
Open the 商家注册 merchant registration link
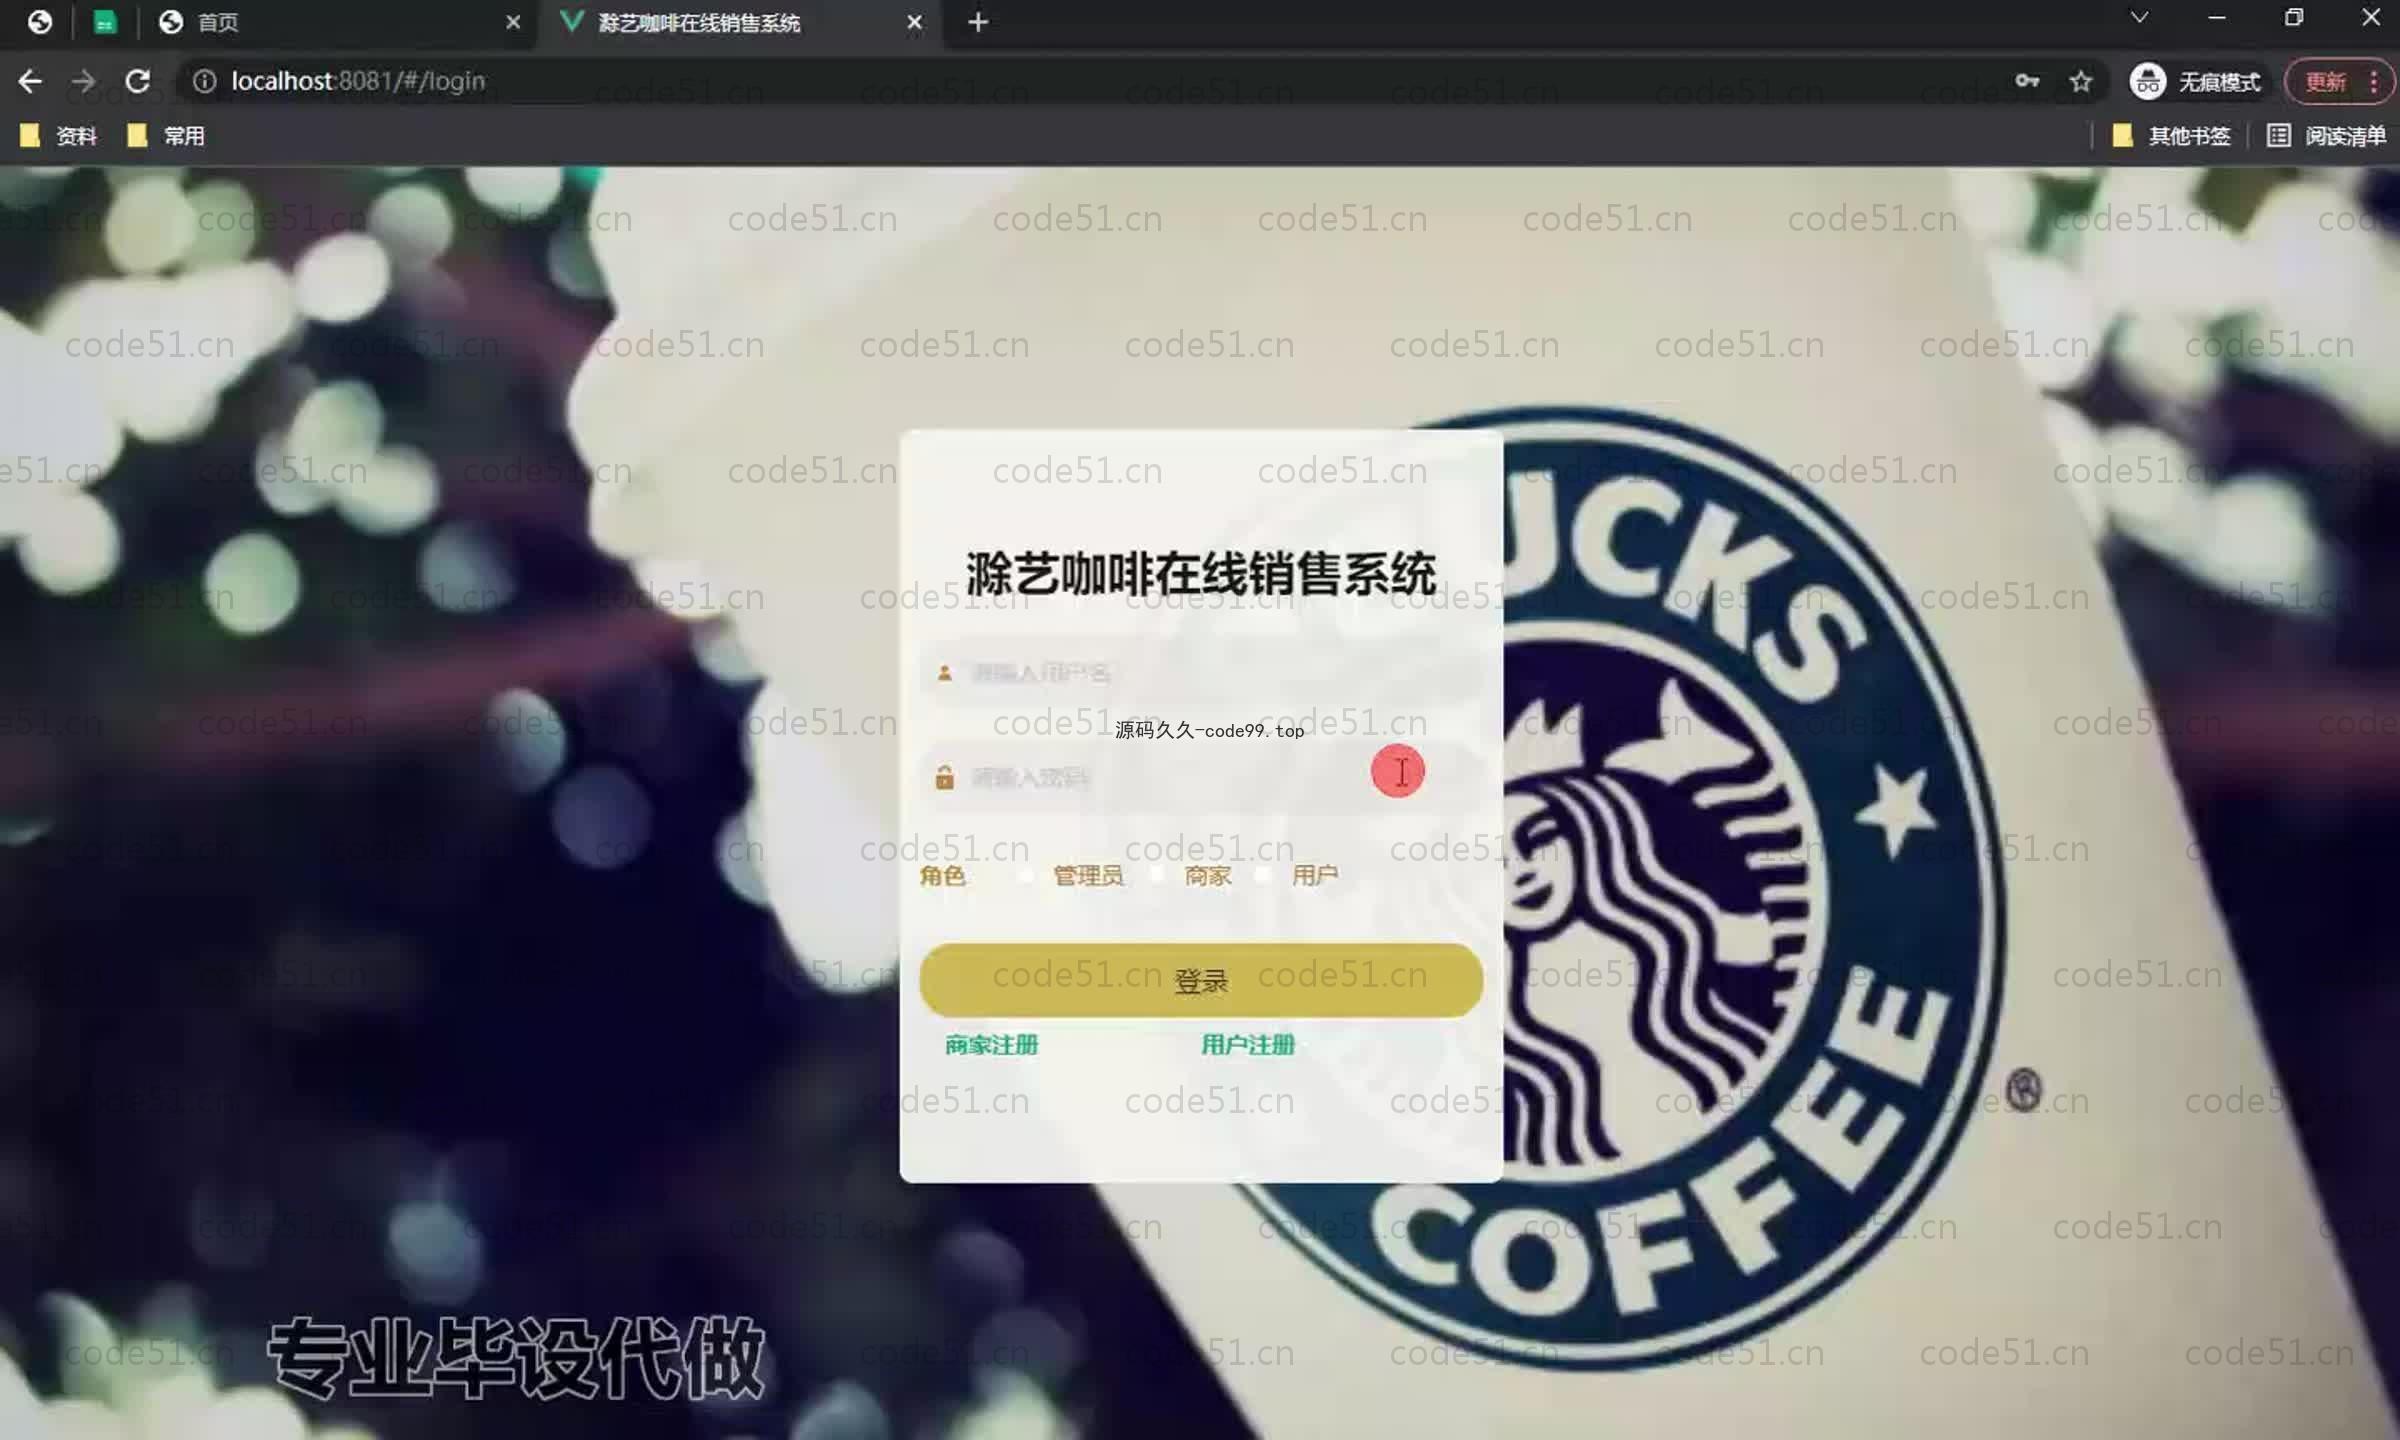[992, 1045]
